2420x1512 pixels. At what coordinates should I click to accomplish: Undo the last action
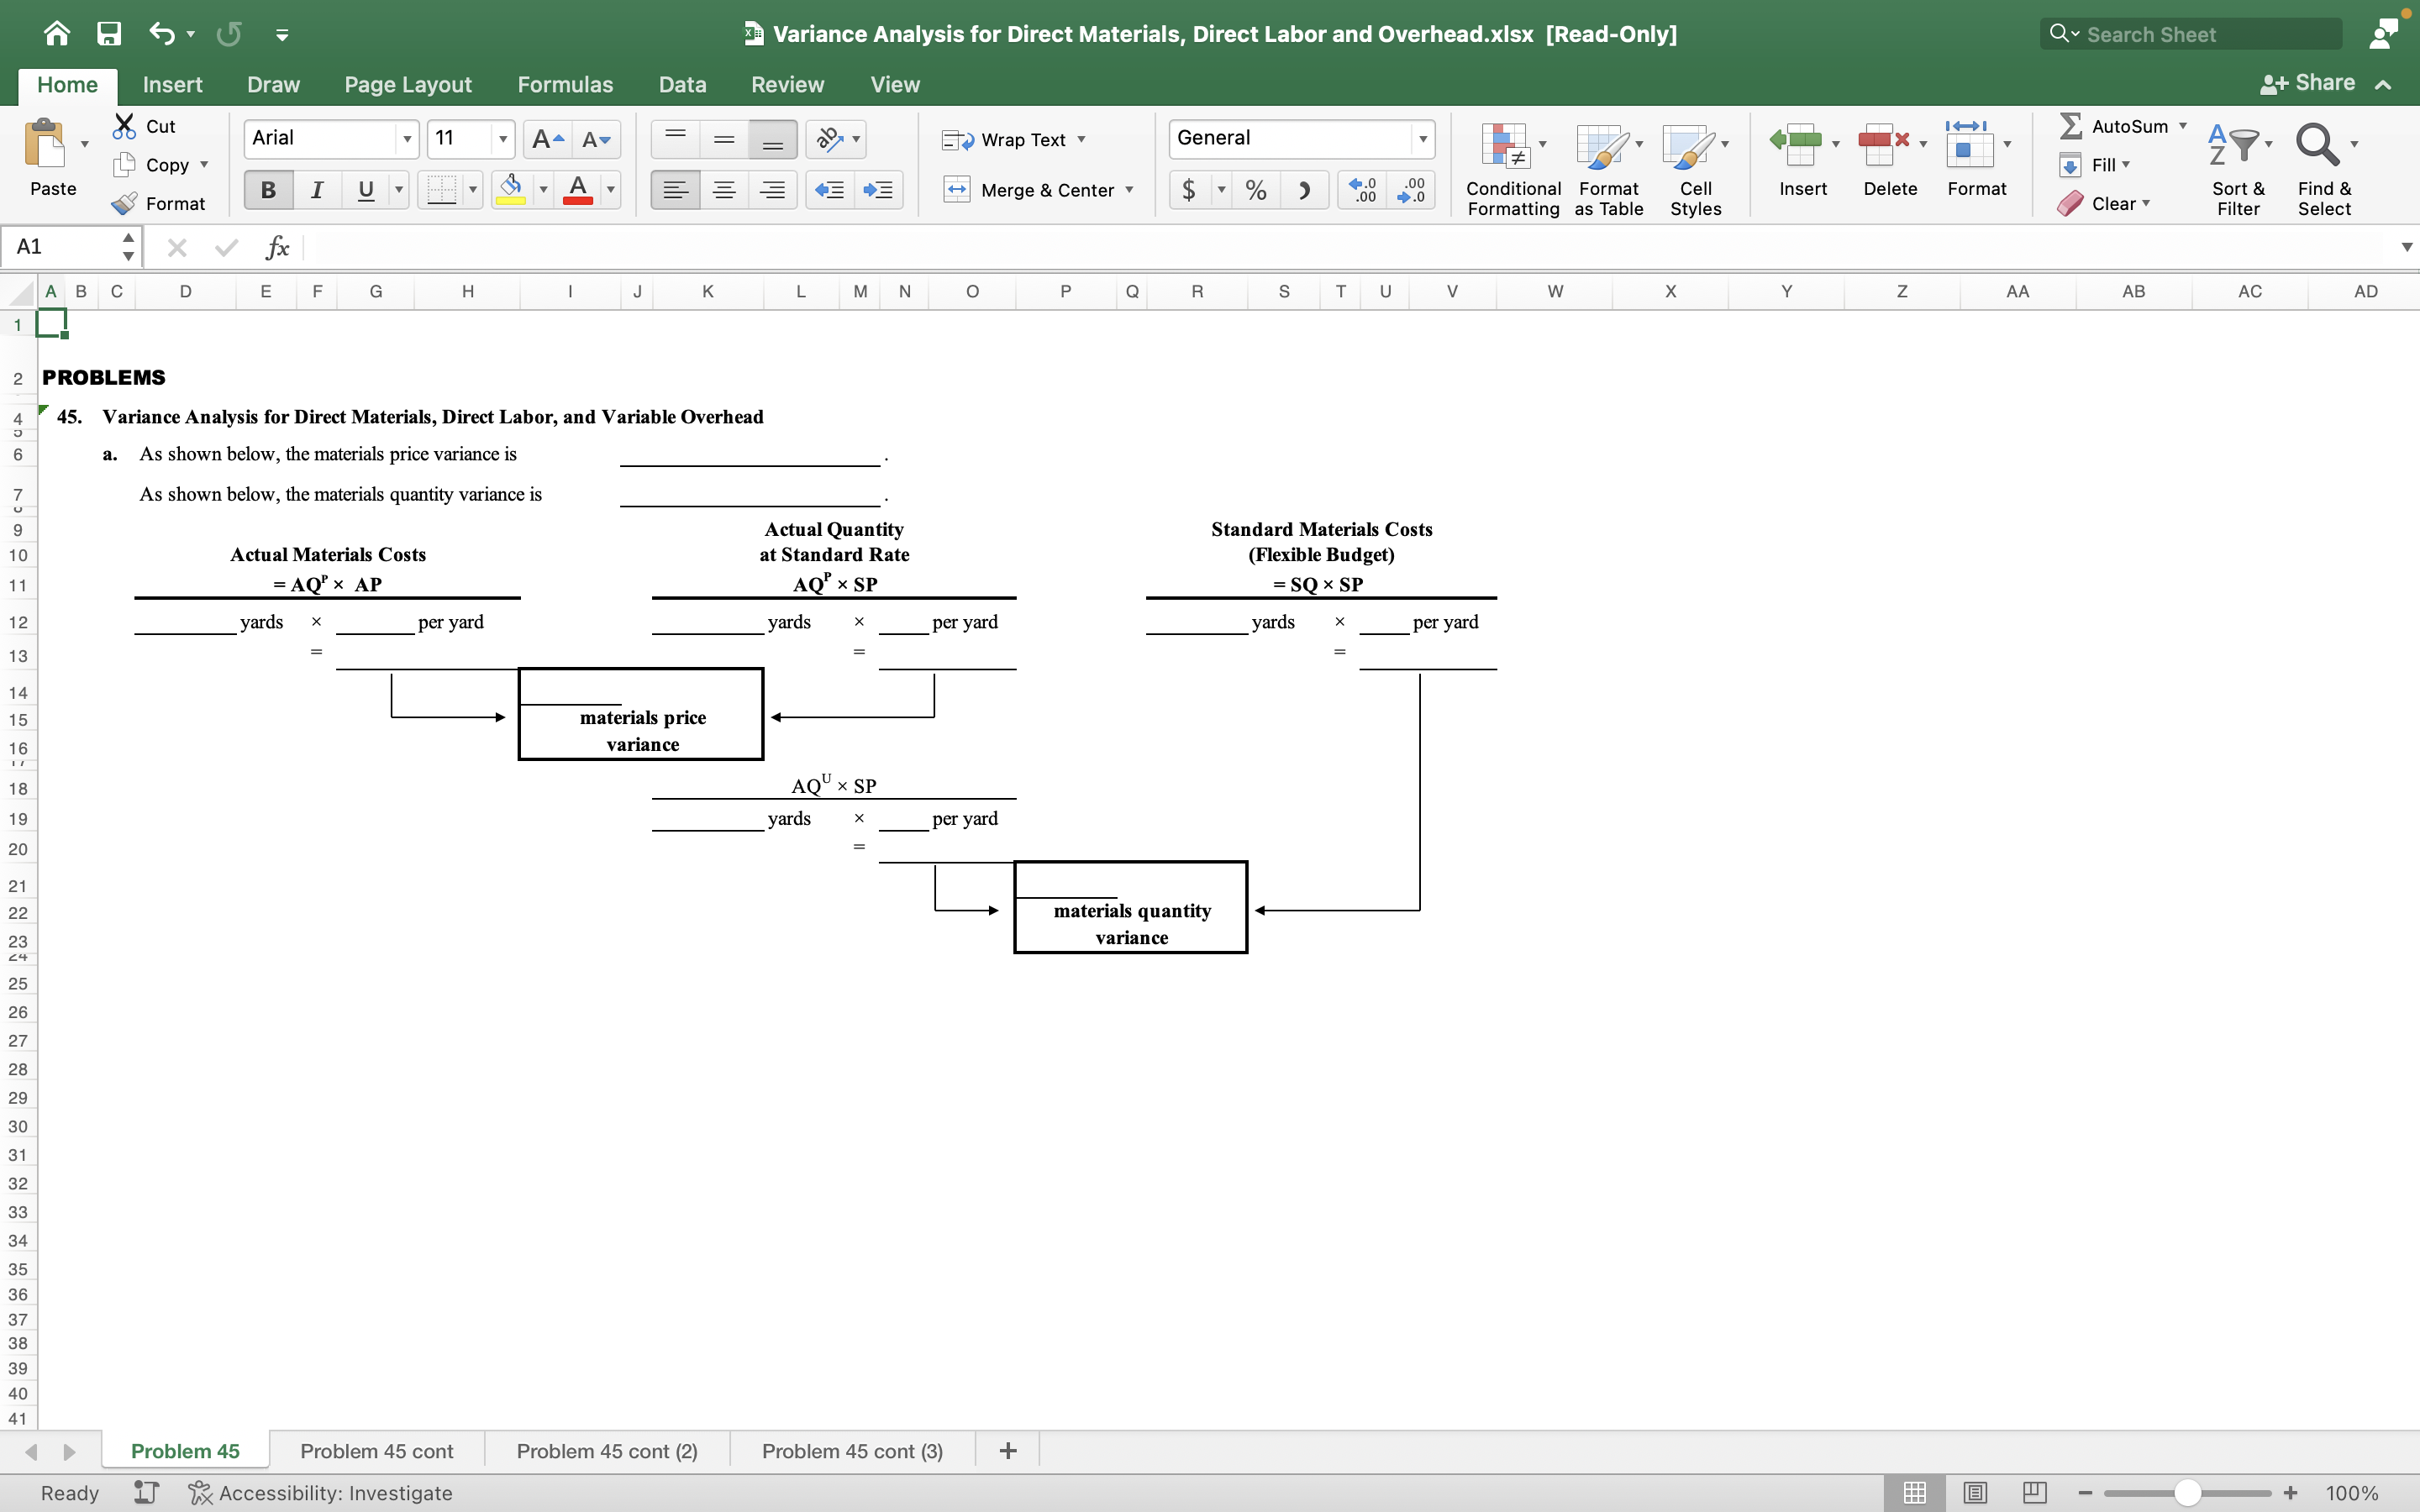pyautogui.click(x=162, y=34)
